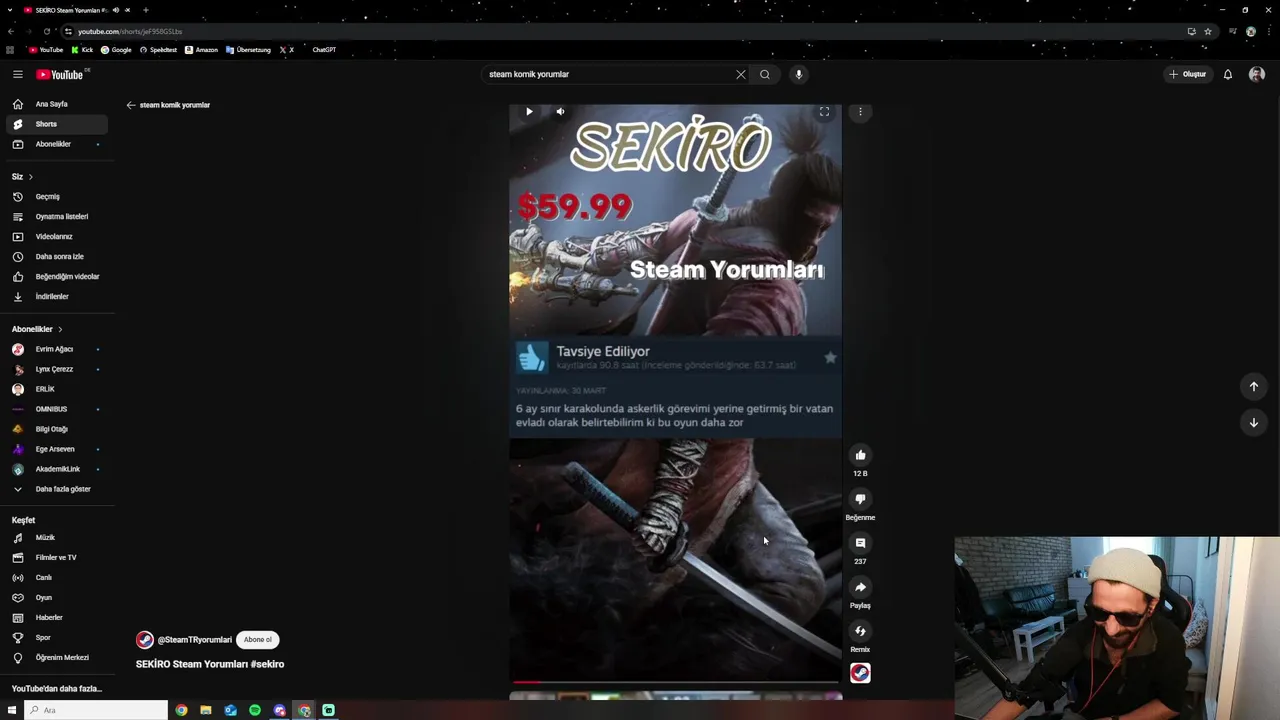
Task: Go to the previous Short with up arrow
Action: pyautogui.click(x=1253, y=386)
